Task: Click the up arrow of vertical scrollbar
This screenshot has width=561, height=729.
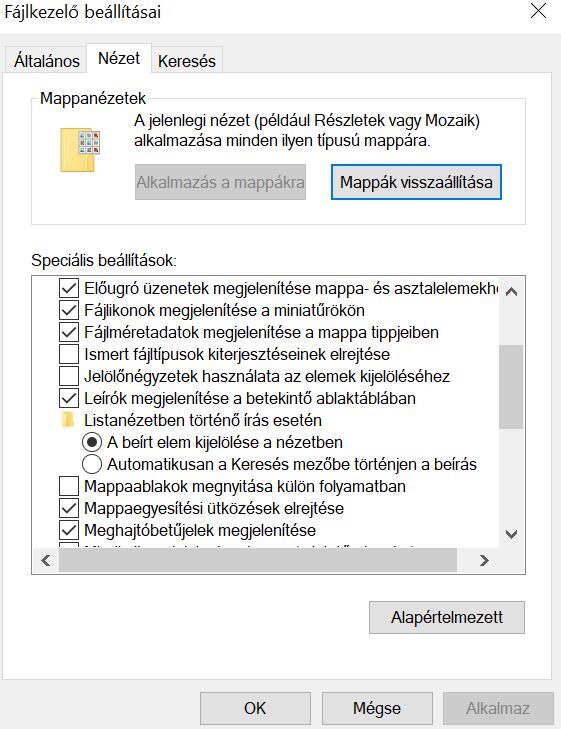Action: point(511,292)
